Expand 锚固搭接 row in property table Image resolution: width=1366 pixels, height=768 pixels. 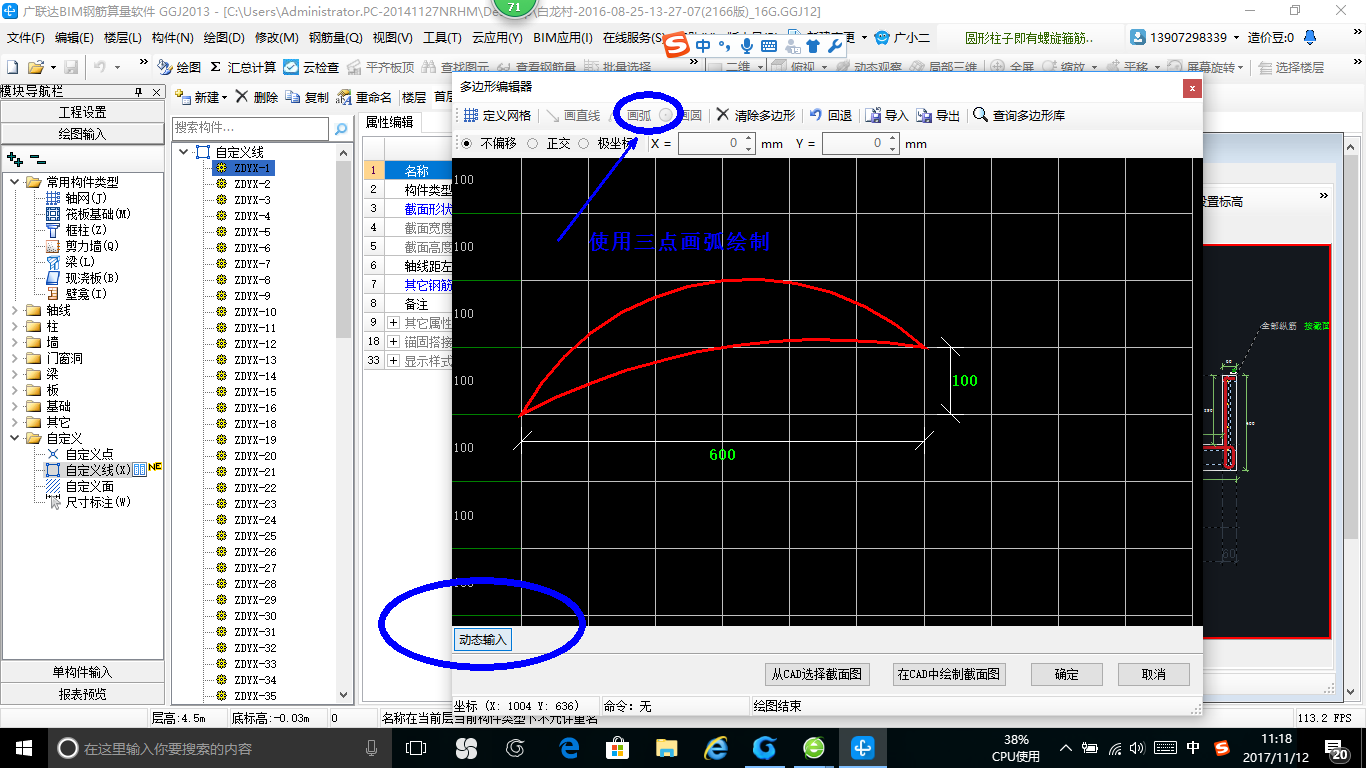[393, 341]
